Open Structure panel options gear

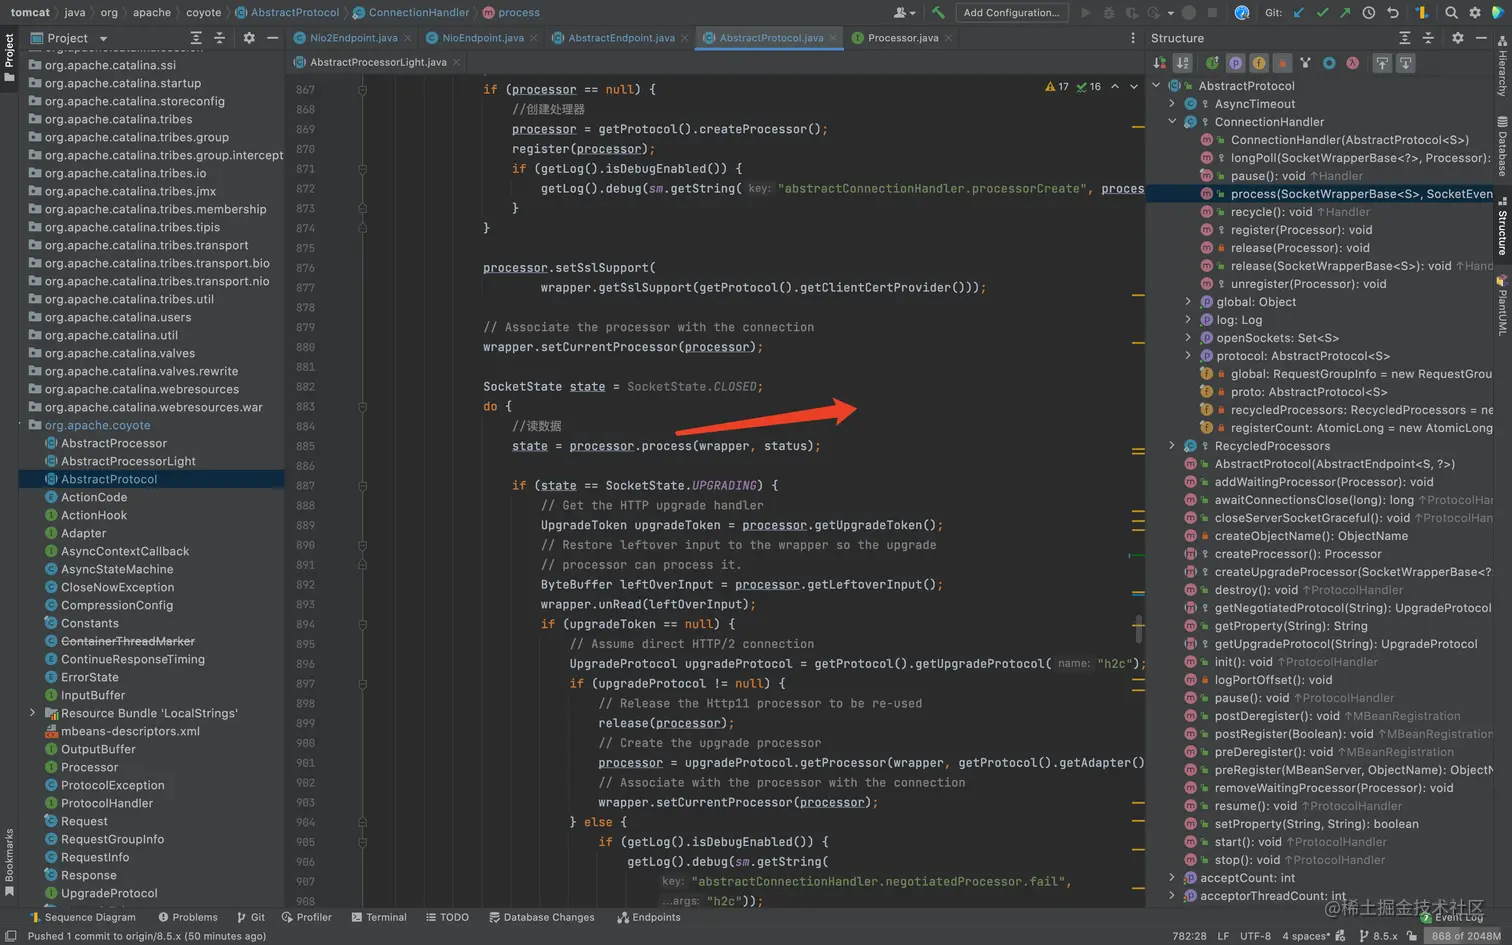click(x=1458, y=38)
